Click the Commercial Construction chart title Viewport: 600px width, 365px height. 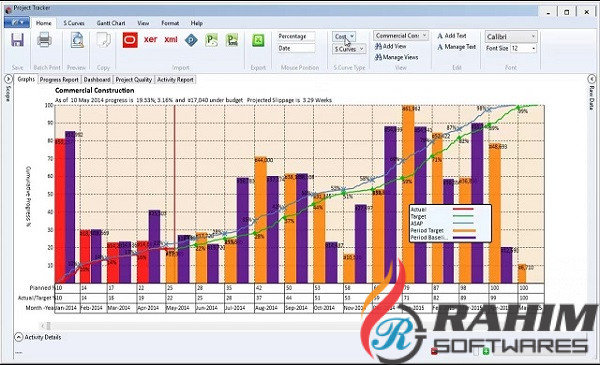pyautogui.click(x=95, y=90)
